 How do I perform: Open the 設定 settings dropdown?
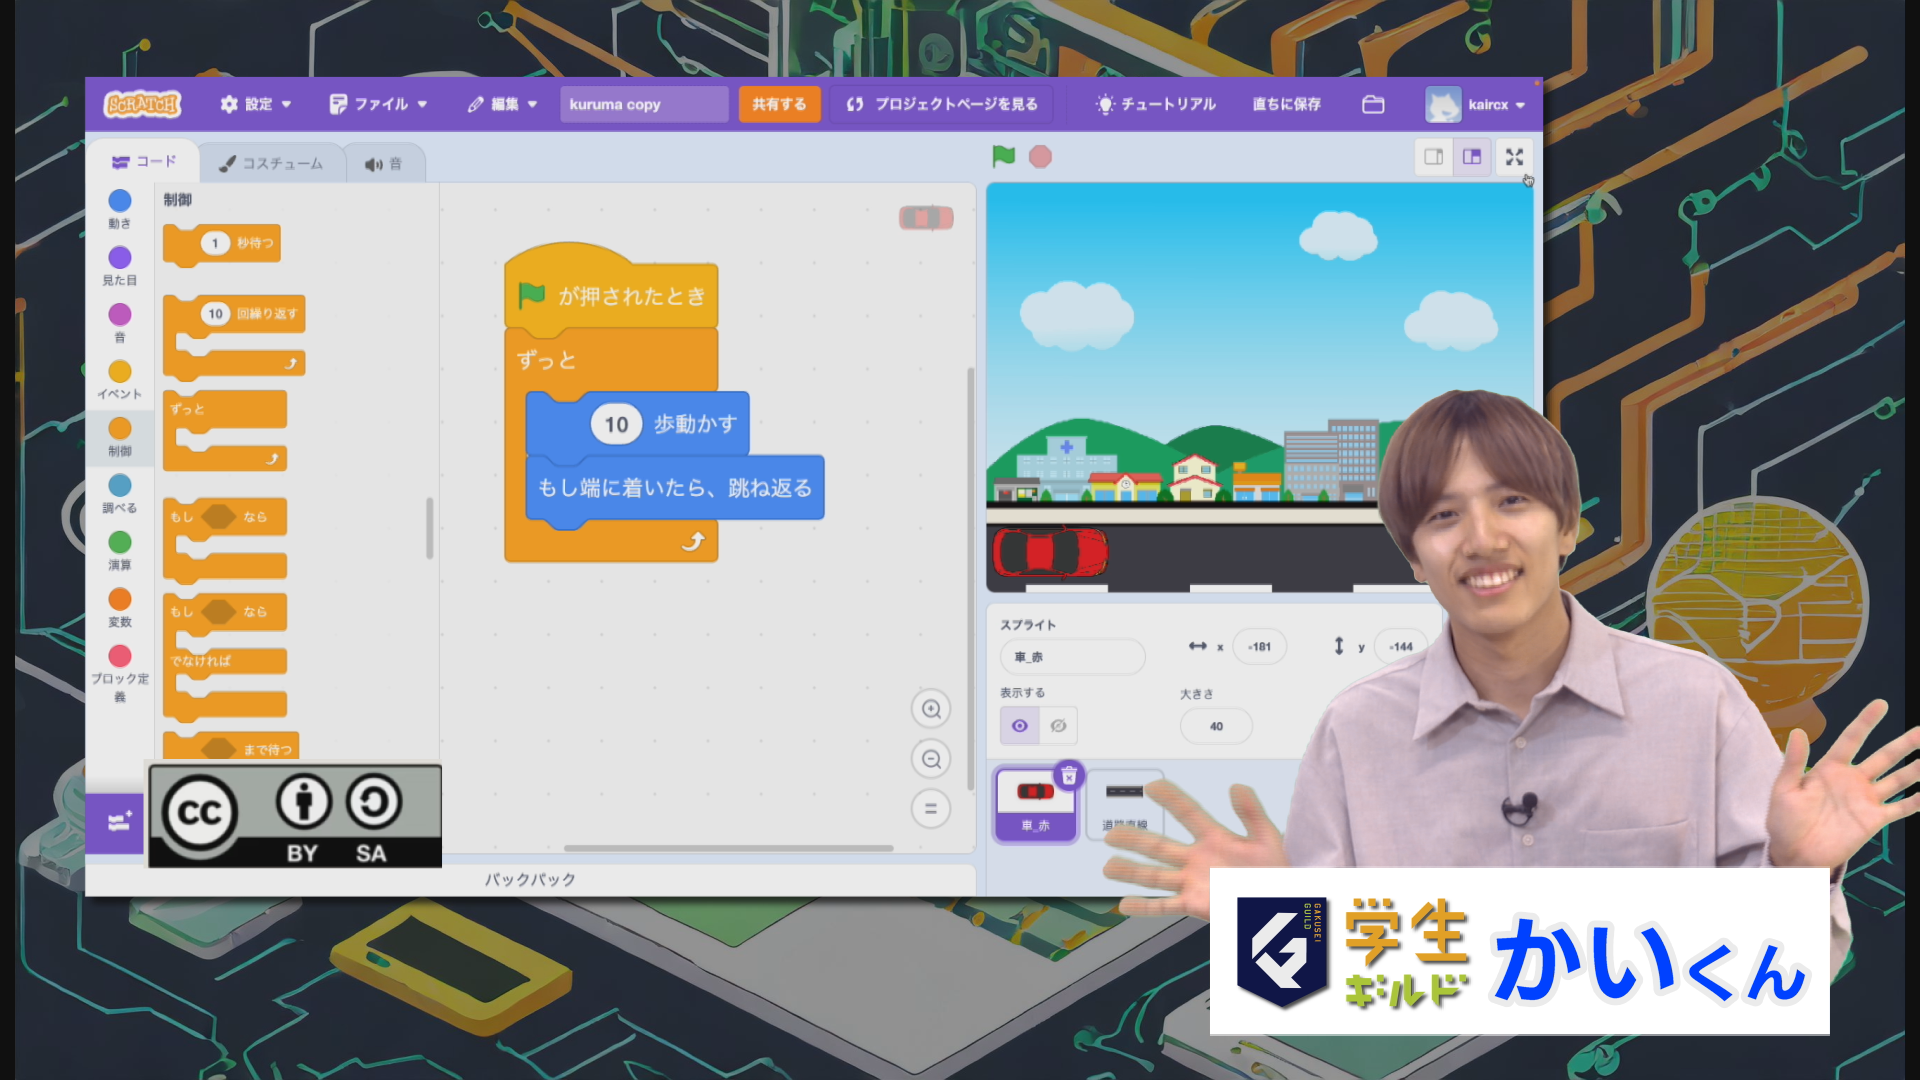pos(256,104)
